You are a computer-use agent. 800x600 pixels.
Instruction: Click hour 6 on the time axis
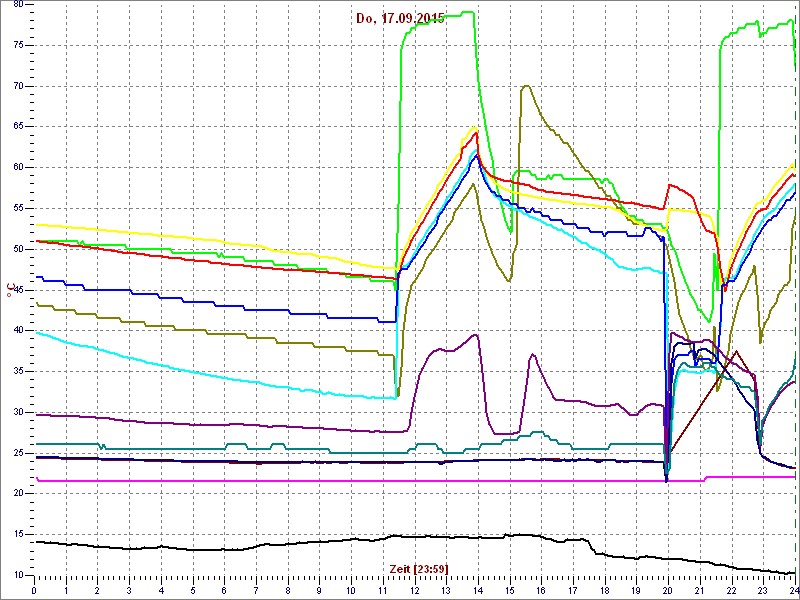(224, 591)
